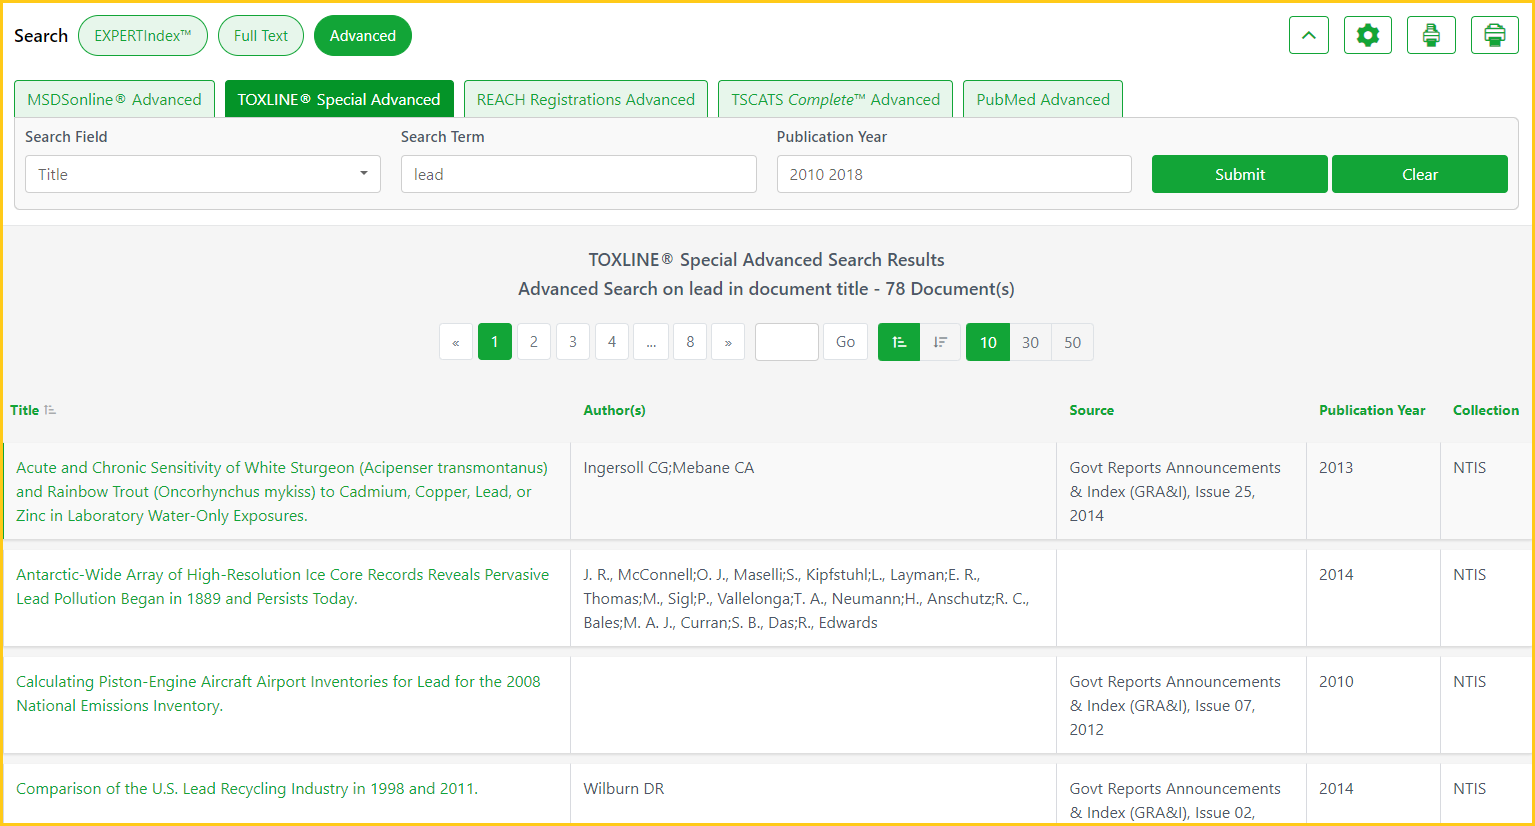Open the REACH Registrations Advanced tab
Image resolution: width=1535 pixels, height=826 pixels.
click(585, 99)
